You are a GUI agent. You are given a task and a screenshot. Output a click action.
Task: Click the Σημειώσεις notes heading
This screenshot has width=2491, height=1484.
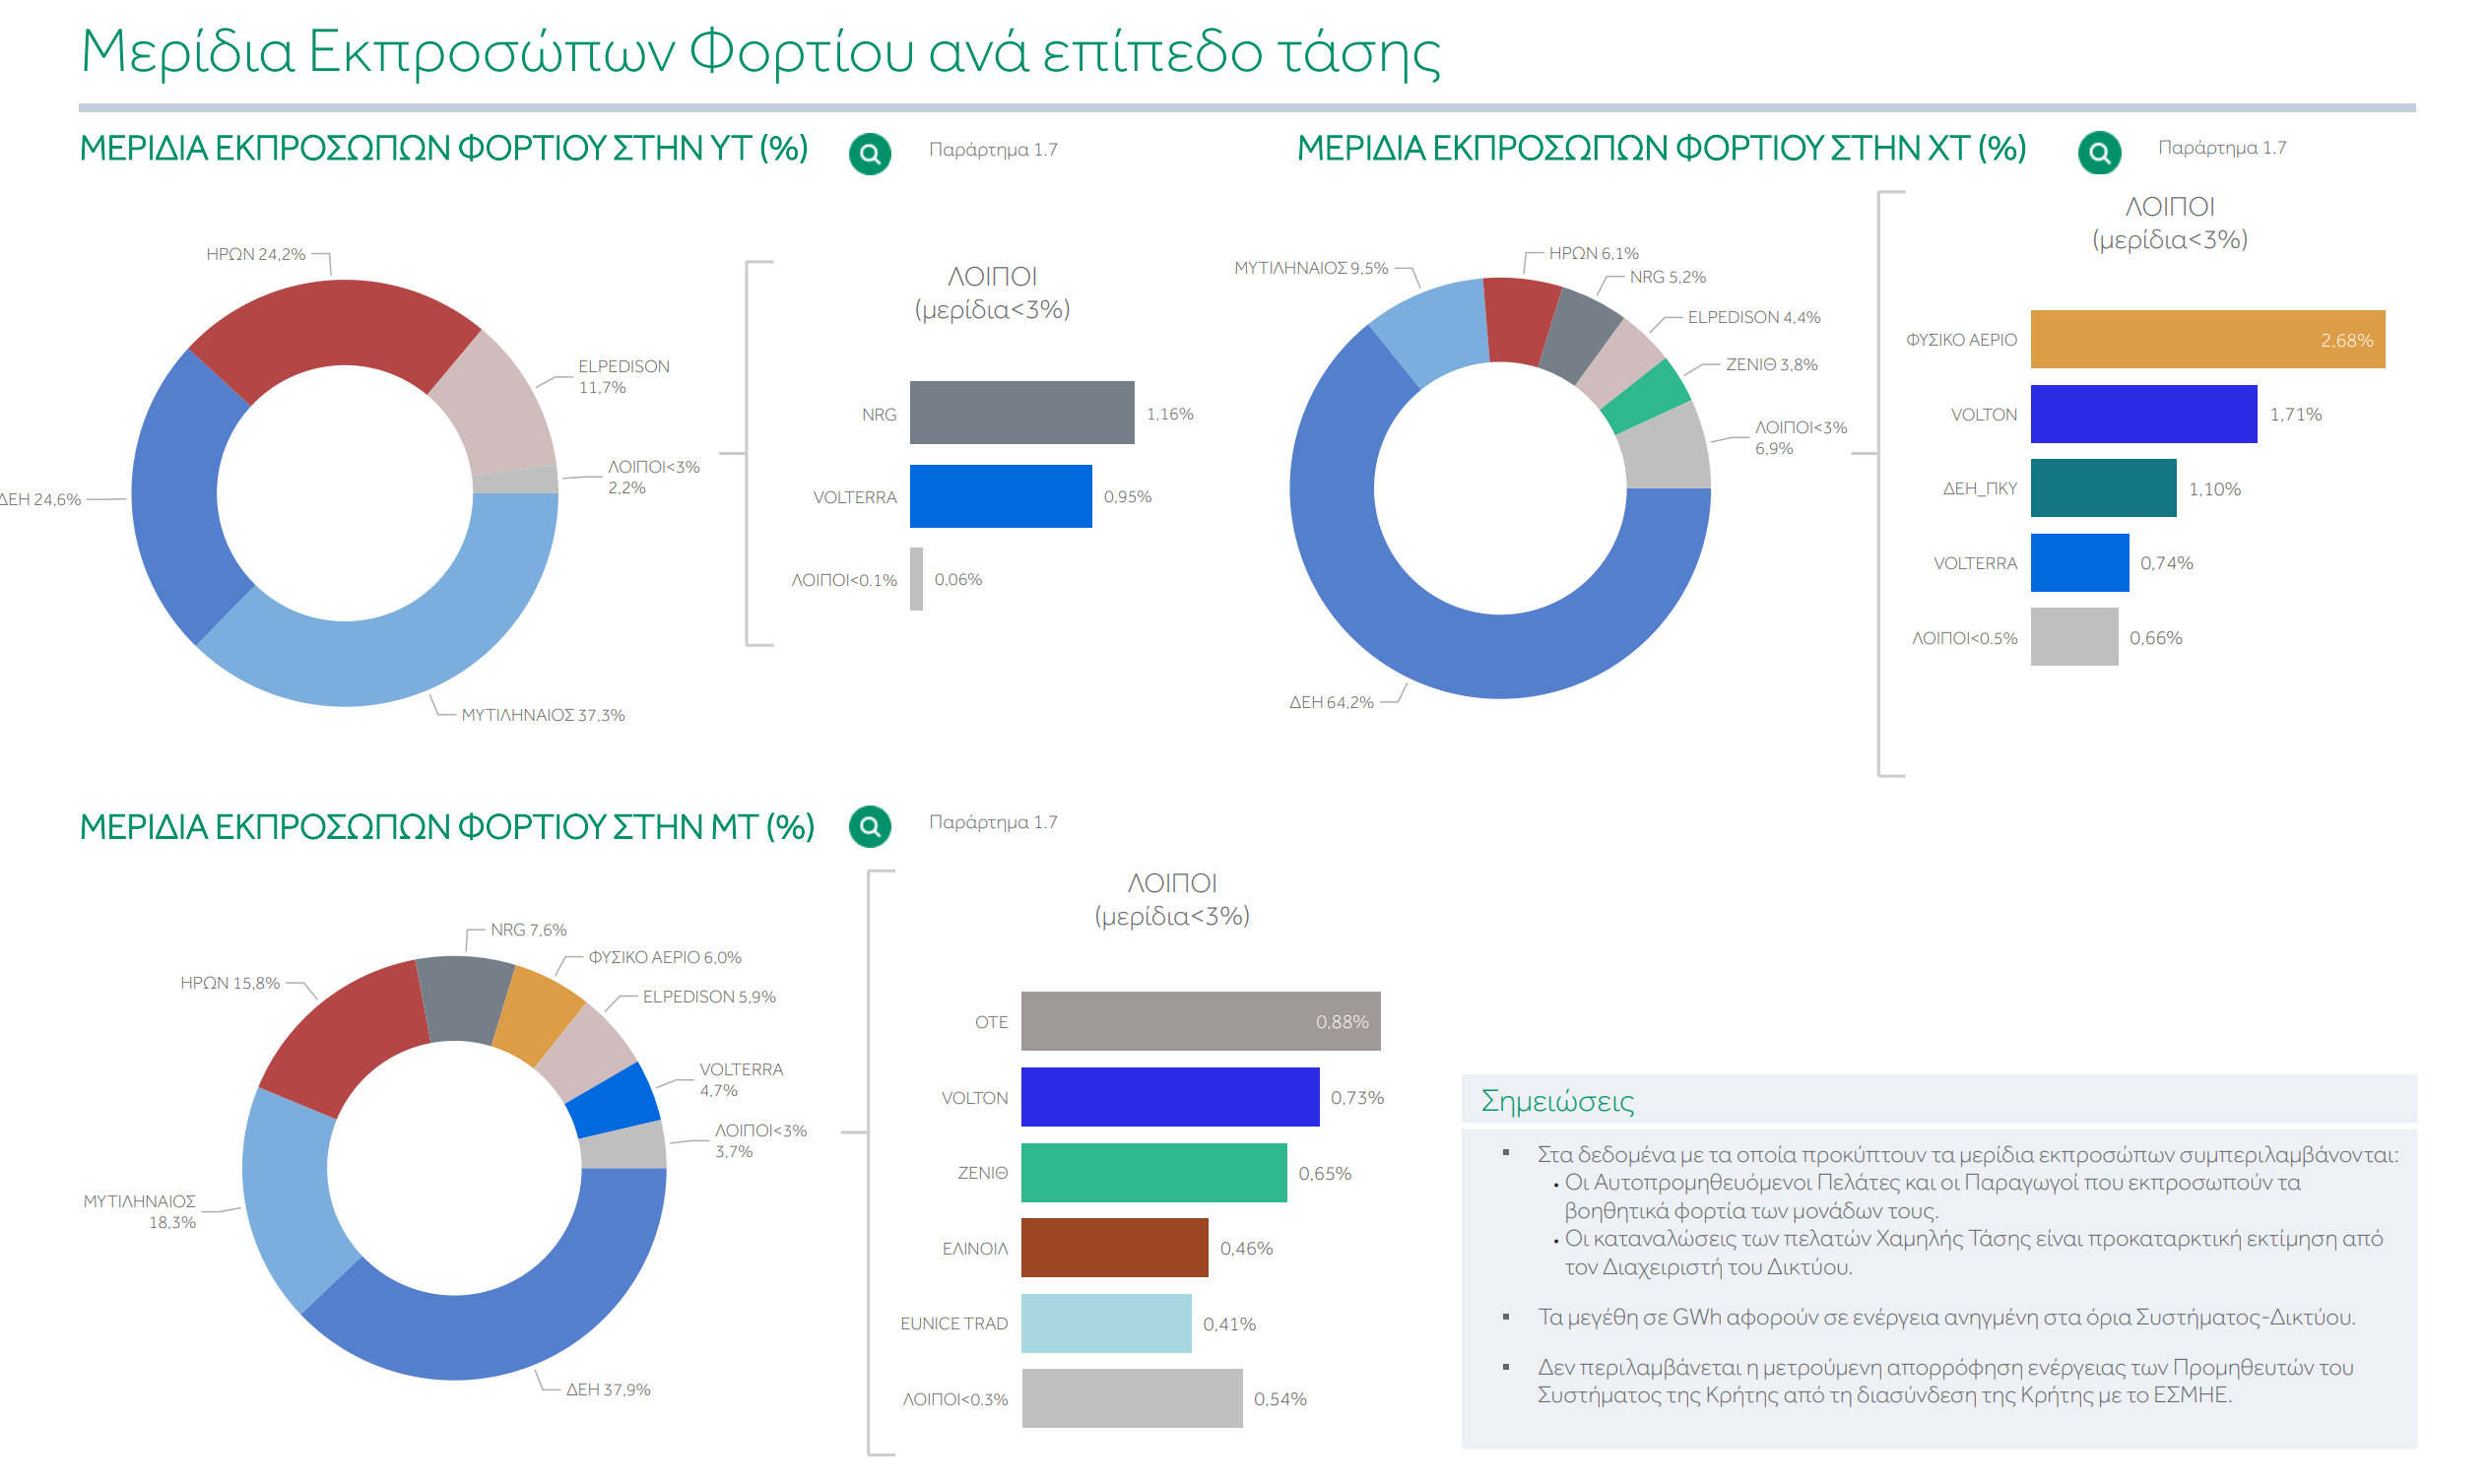point(1557,1102)
